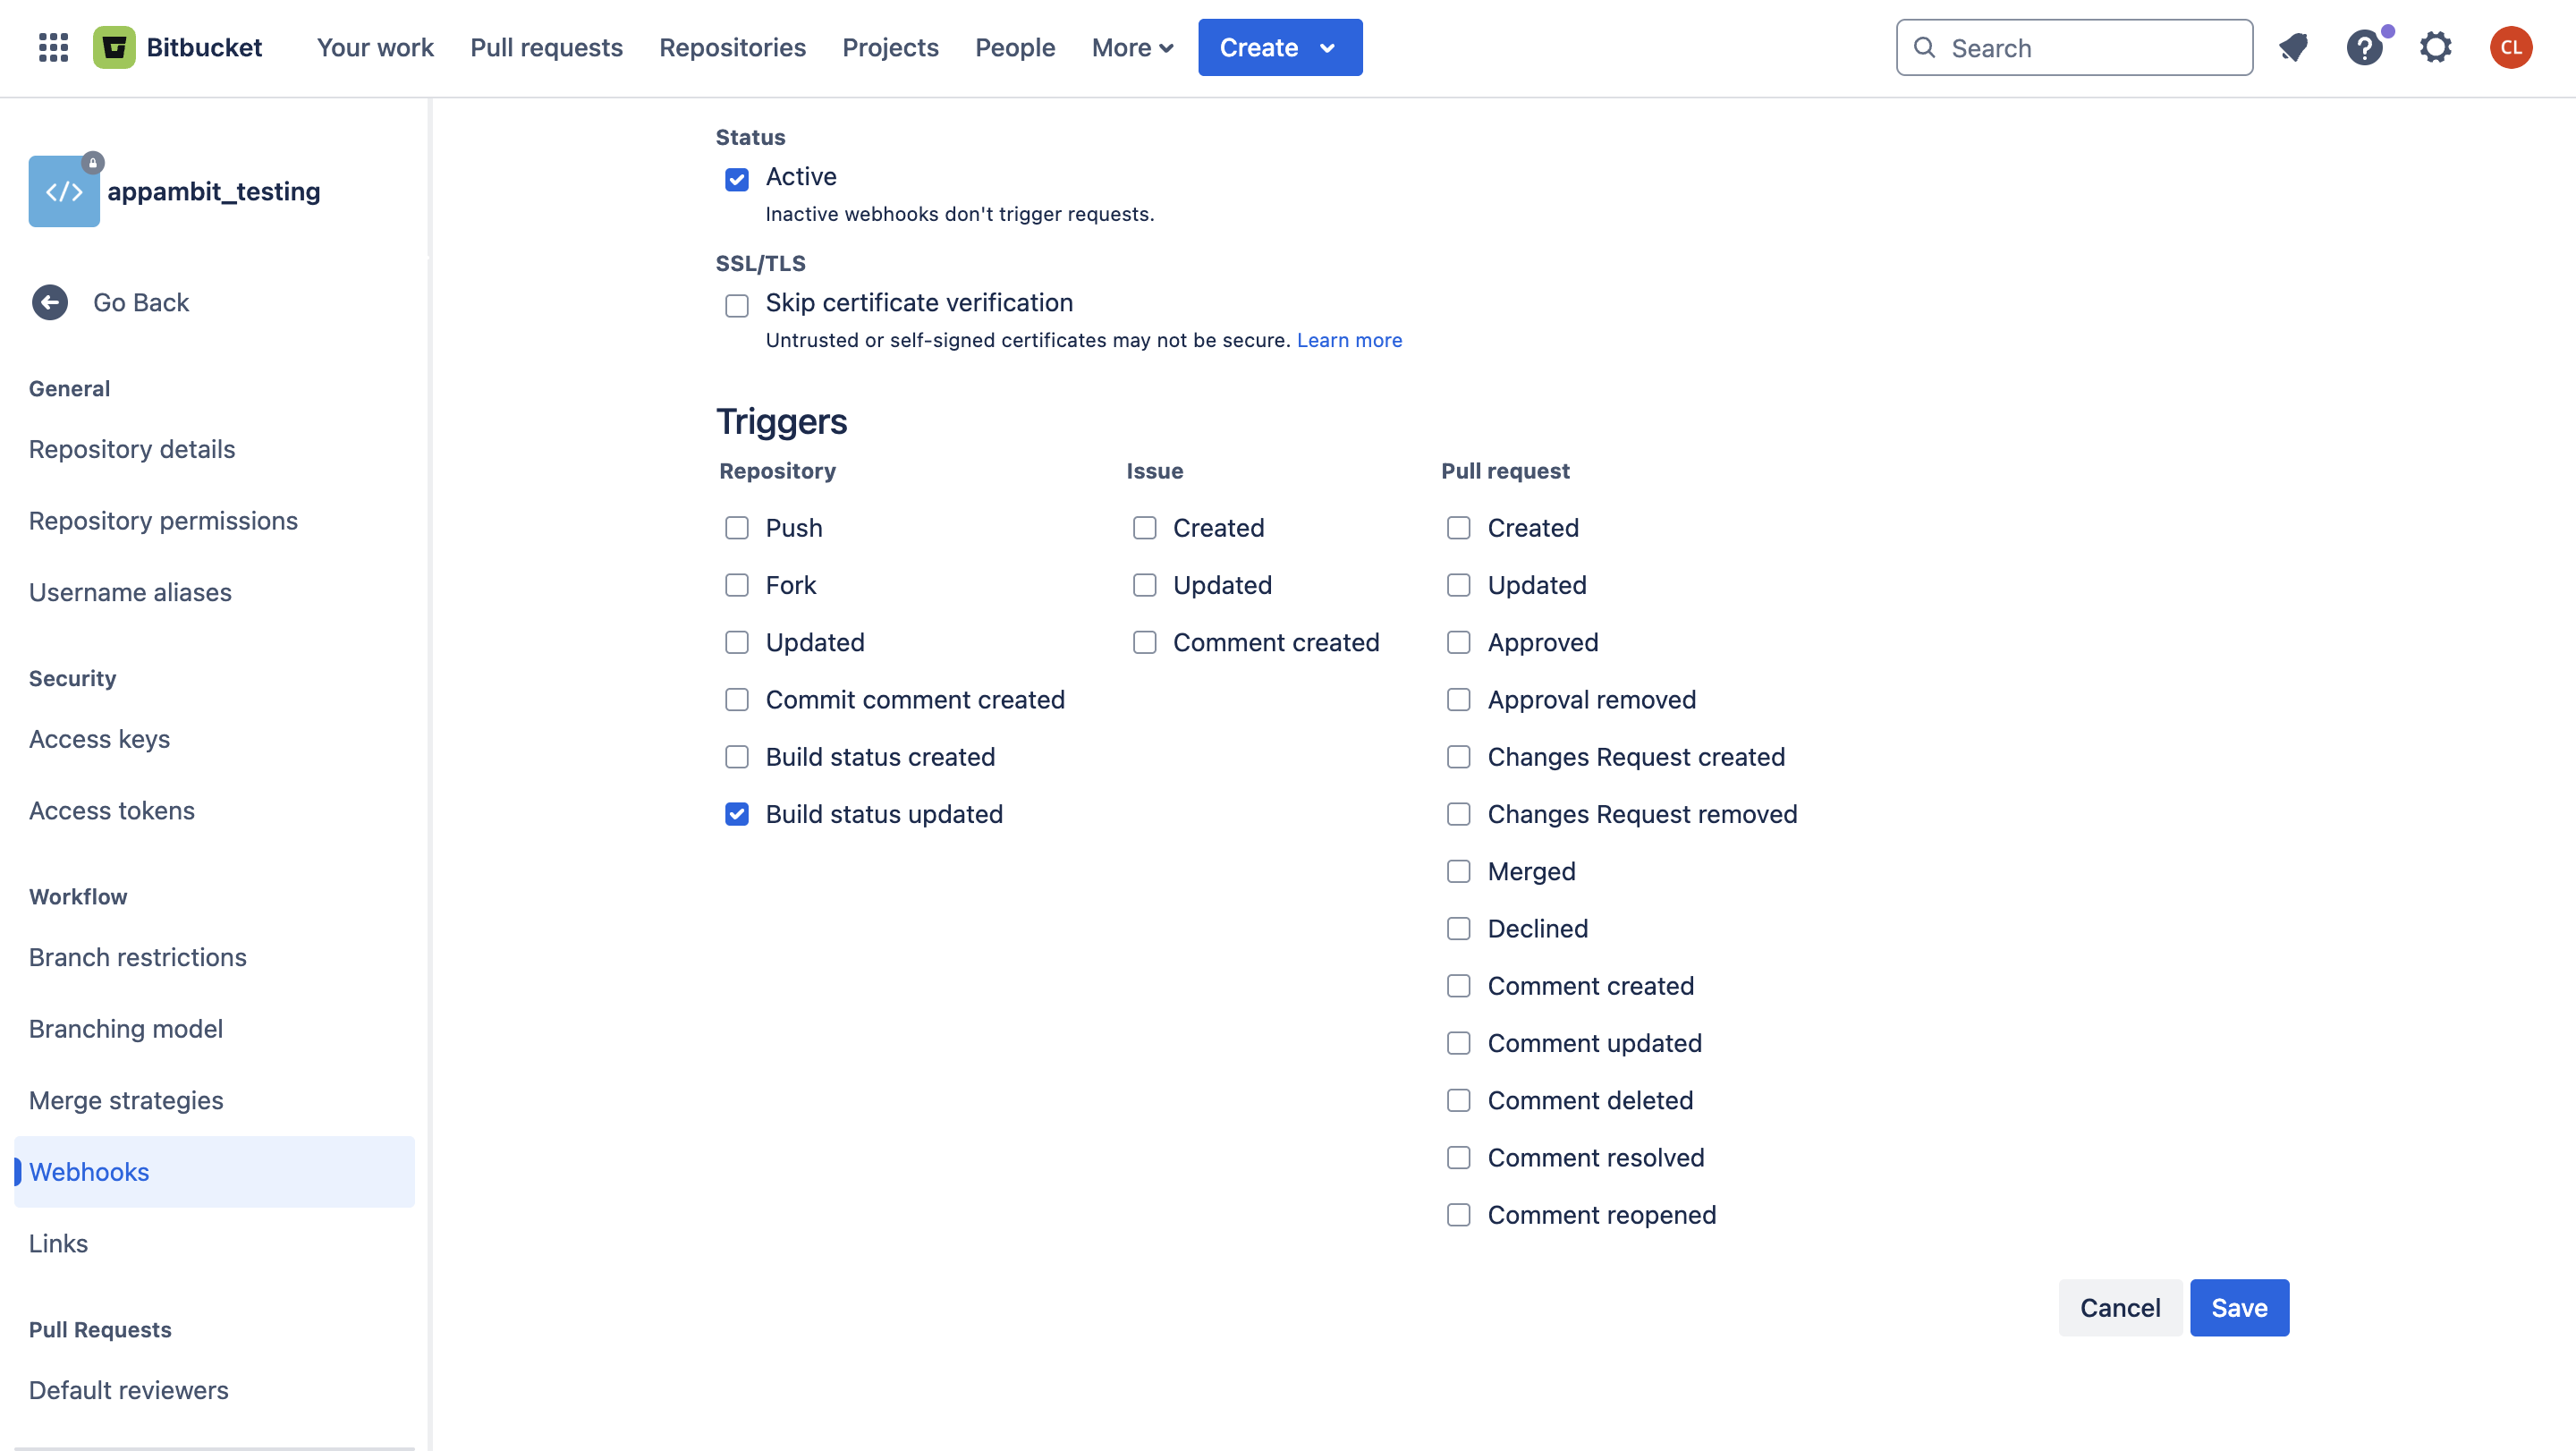Screen dimensions: 2576x1451
Task: Open the notifications megaphone icon
Action: click(x=2294, y=47)
